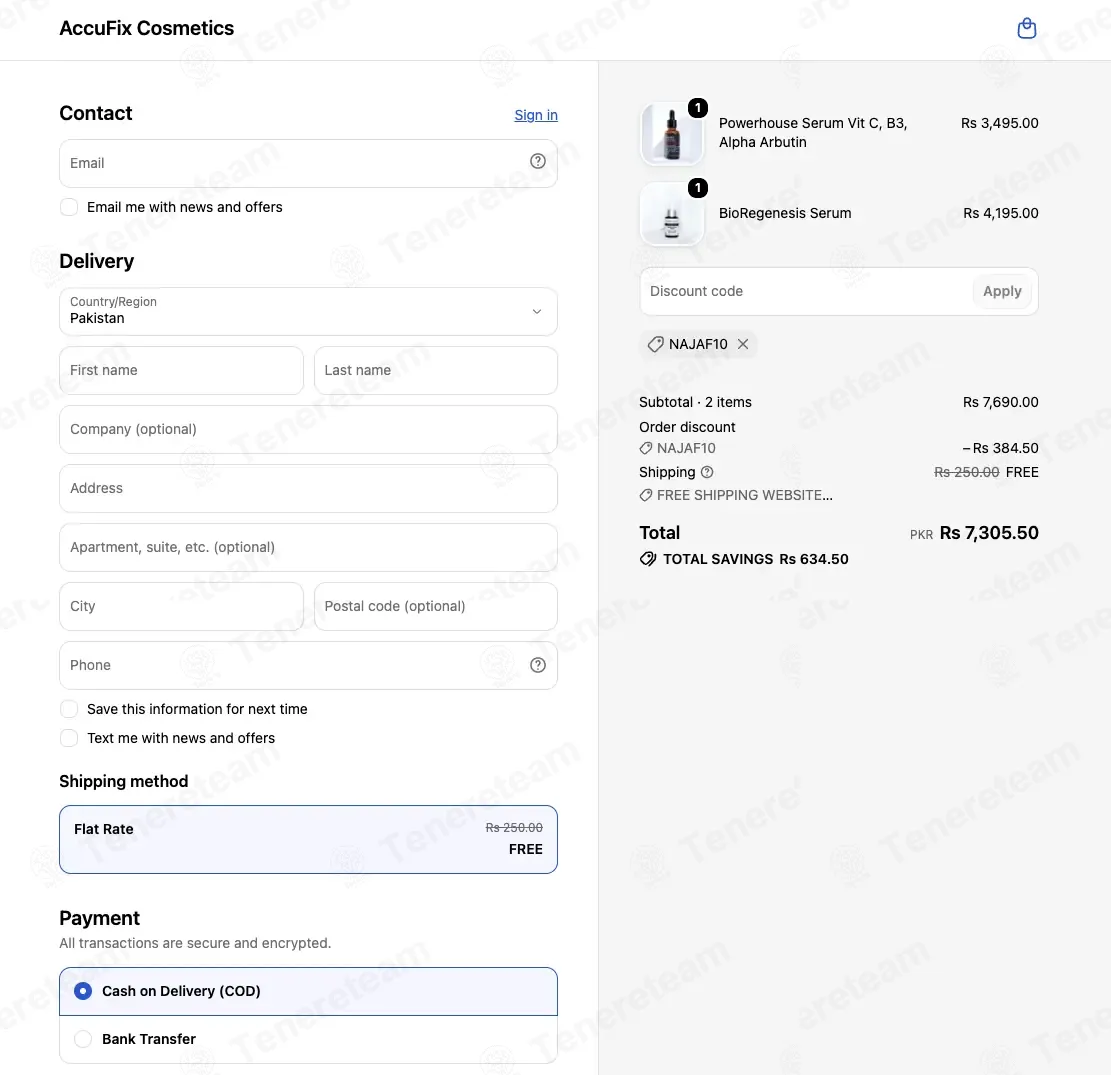Open the Country/Region dropdown
The height and width of the screenshot is (1075, 1111).
coord(308,311)
